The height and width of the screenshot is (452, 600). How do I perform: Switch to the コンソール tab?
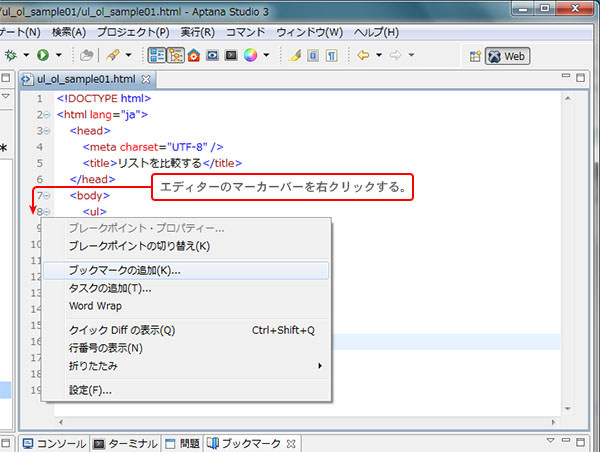(x=54, y=444)
